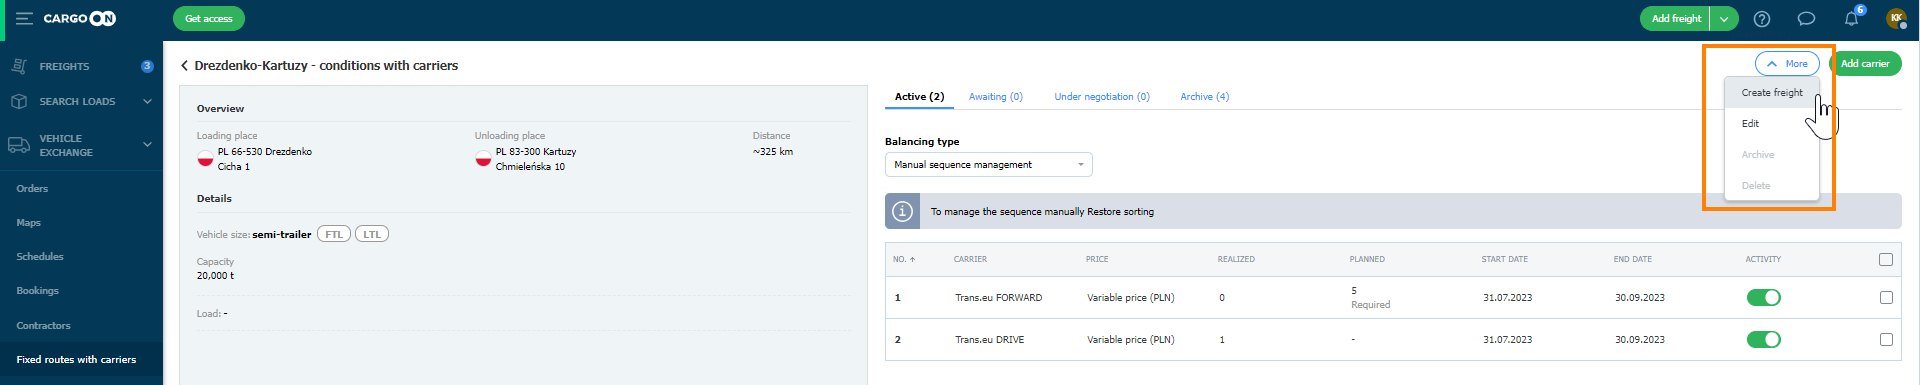Click the End Date column header
The height and width of the screenshot is (385, 1920).
click(x=1632, y=259)
